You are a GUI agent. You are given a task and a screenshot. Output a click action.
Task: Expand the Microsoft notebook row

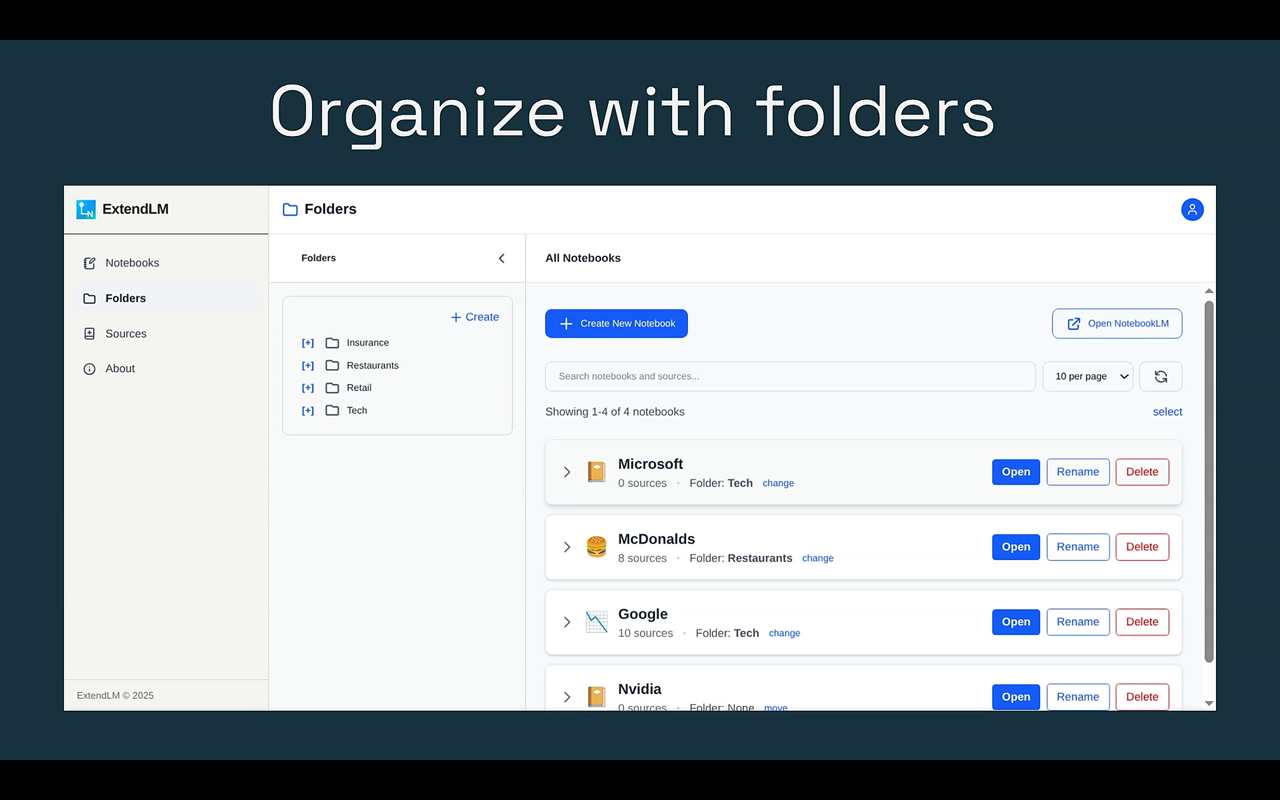(567, 472)
